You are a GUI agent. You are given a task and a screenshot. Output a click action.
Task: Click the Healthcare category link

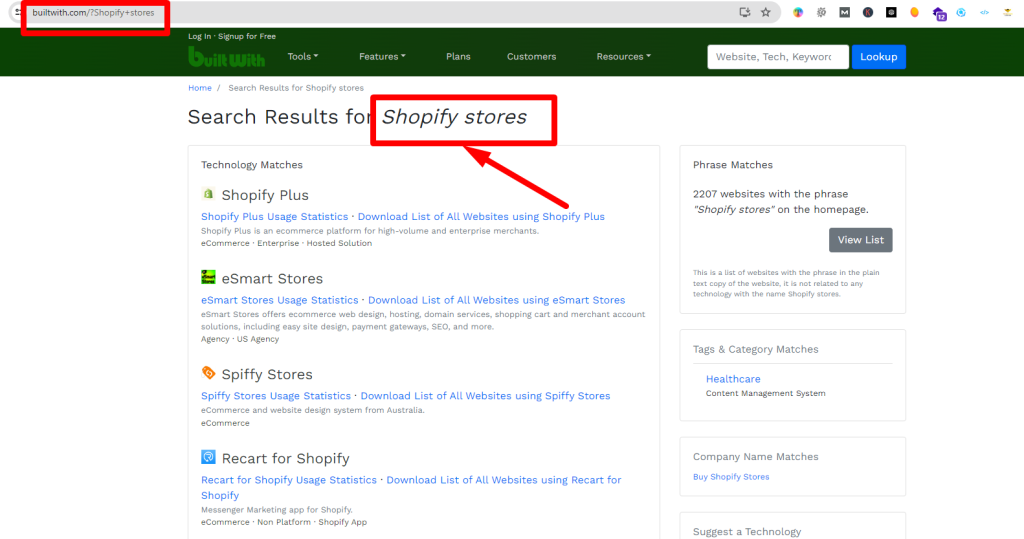(733, 379)
